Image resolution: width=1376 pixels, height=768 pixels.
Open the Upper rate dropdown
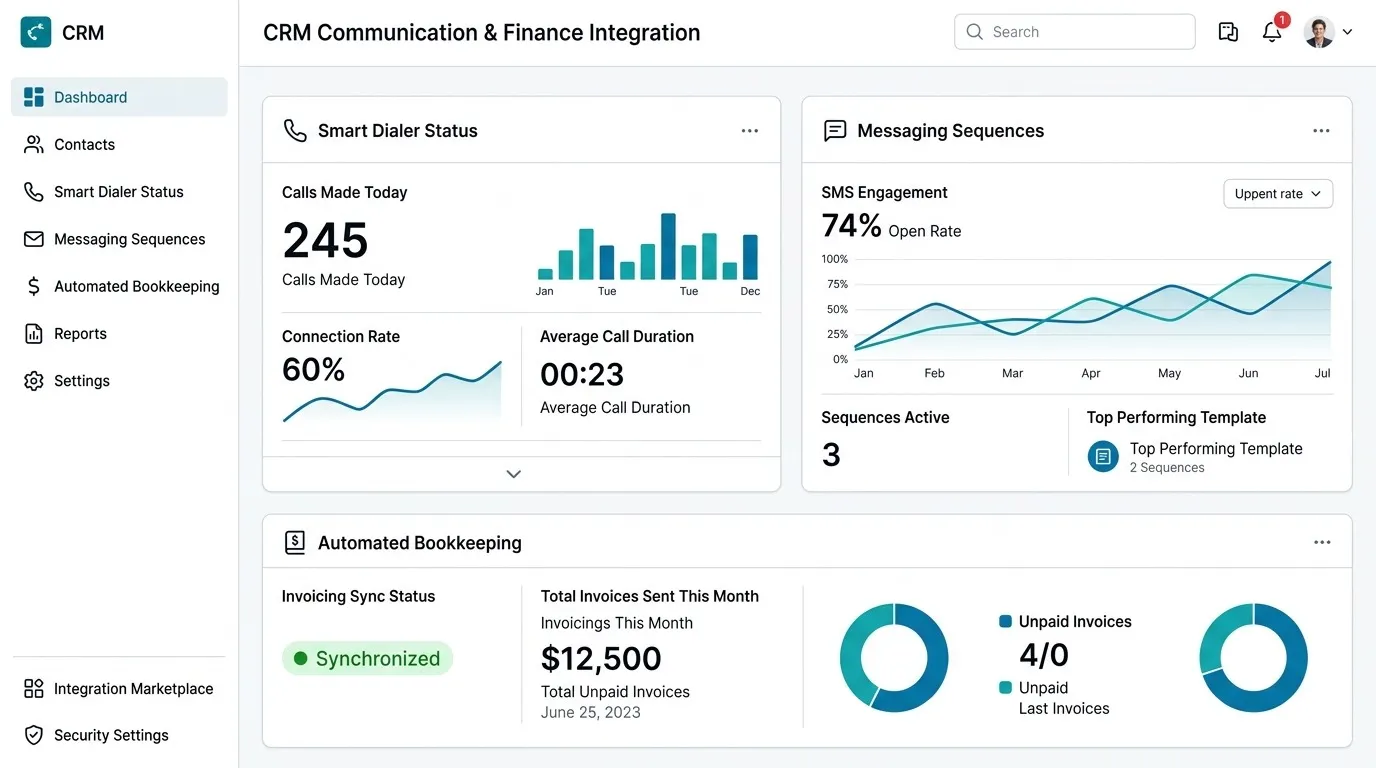(x=1278, y=194)
